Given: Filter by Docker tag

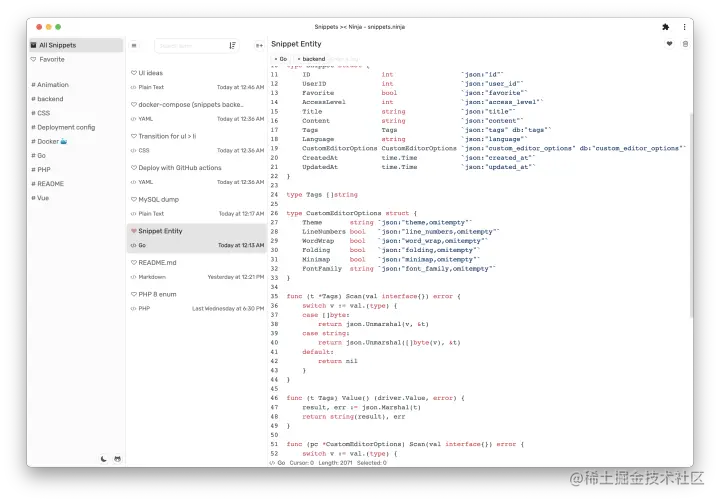Looking at the screenshot, I should coord(49,141).
